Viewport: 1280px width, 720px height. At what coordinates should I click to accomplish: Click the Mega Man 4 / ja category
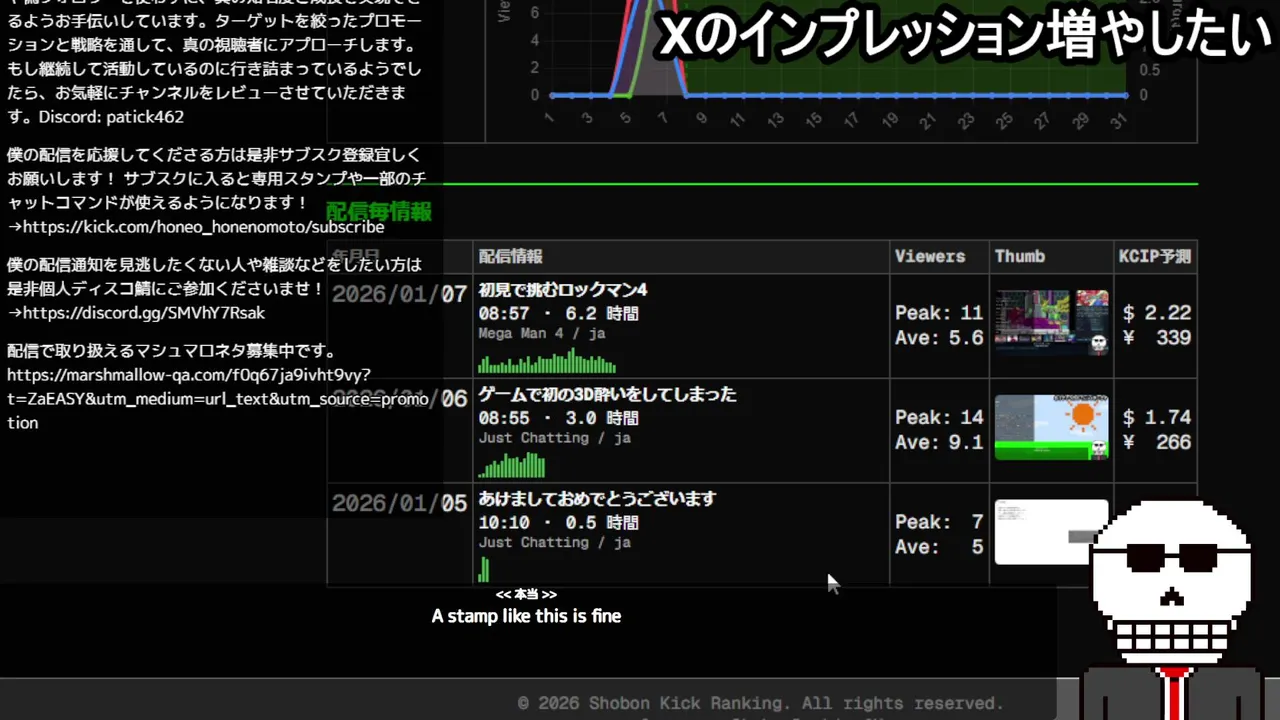pos(542,334)
